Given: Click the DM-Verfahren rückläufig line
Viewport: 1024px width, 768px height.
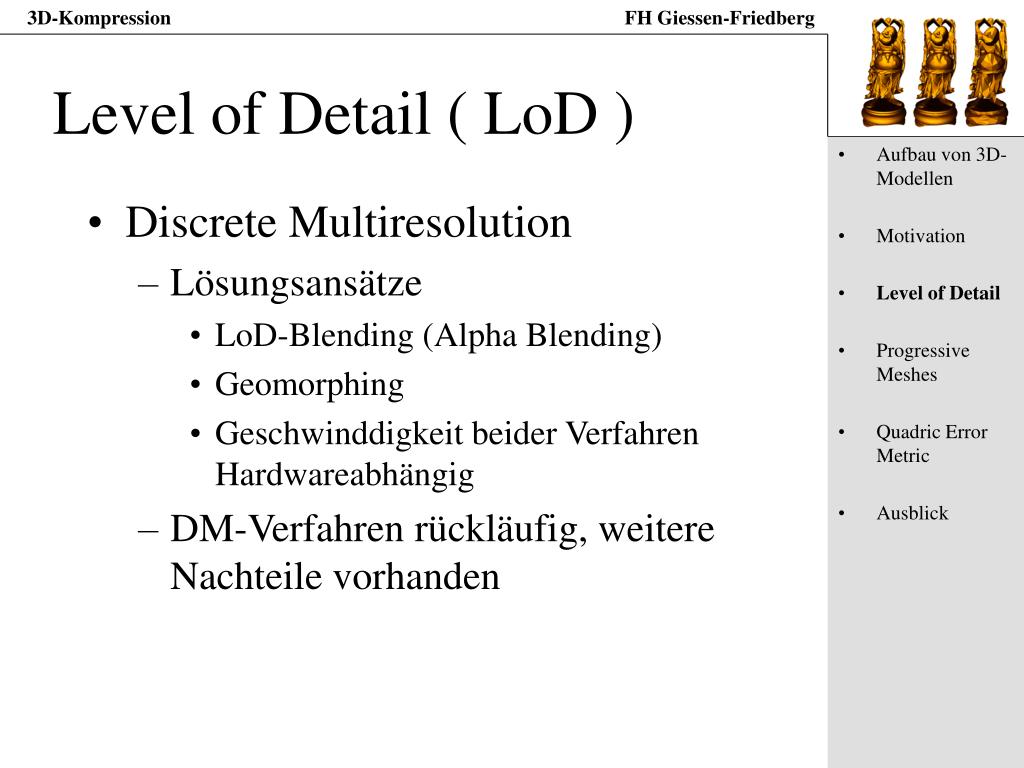Looking at the screenshot, I should (442, 552).
